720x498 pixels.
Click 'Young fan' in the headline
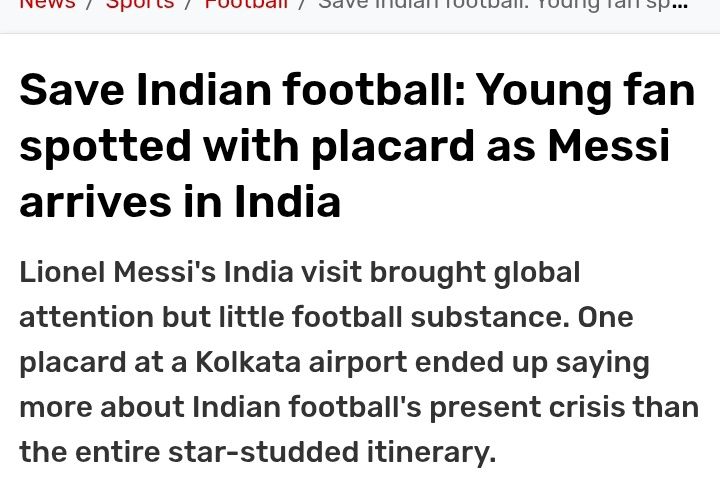tap(585, 91)
